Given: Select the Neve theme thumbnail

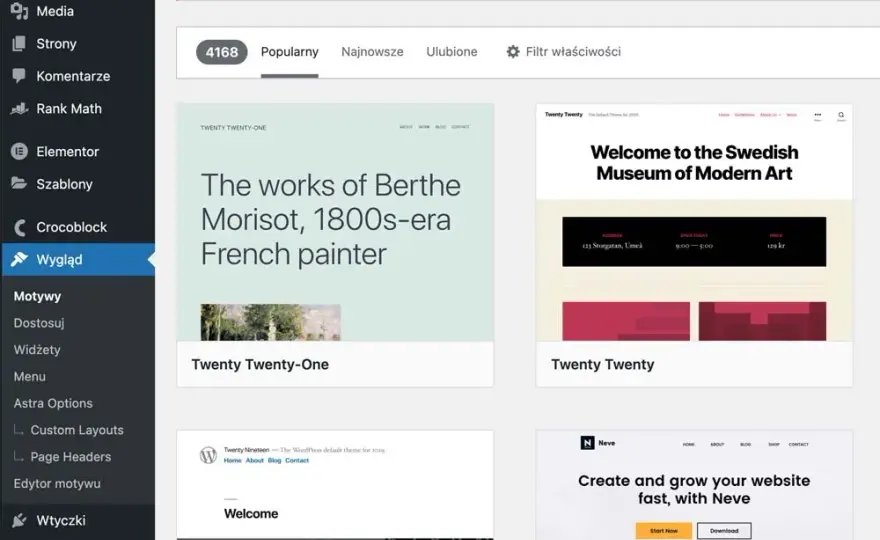Looking at the screenshot, I should tap(694, 486).
